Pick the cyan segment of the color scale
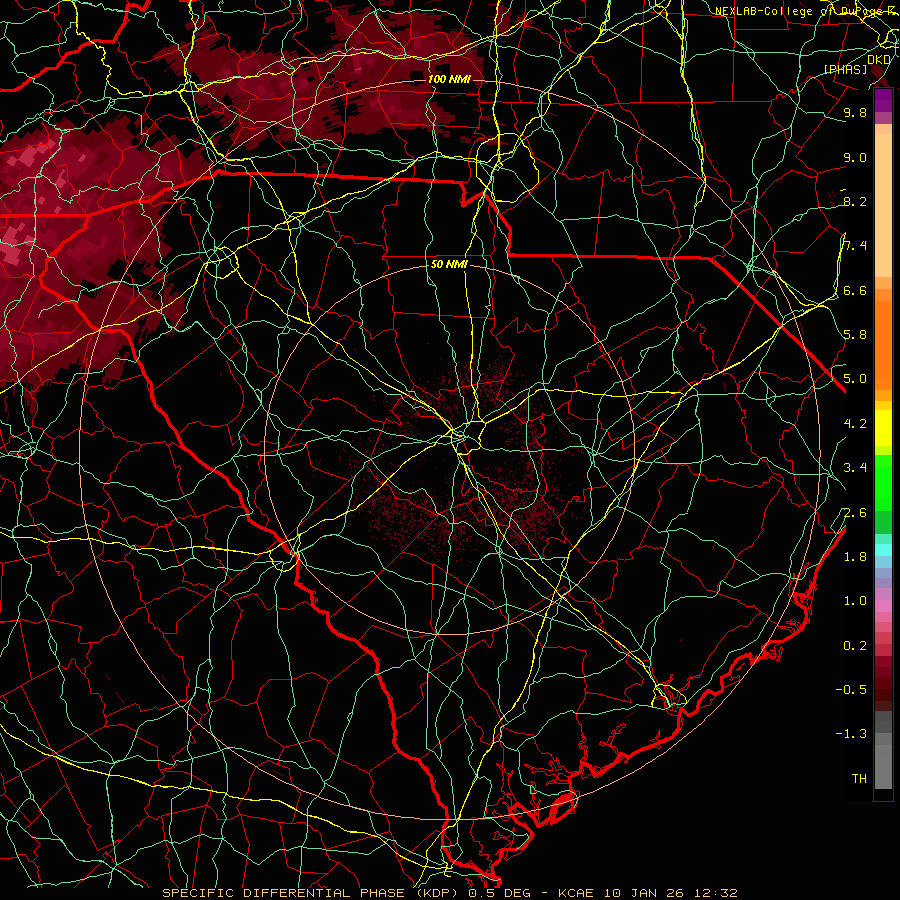Image resolution: width=900 pixels, height=900 pixels. (883, 550)
